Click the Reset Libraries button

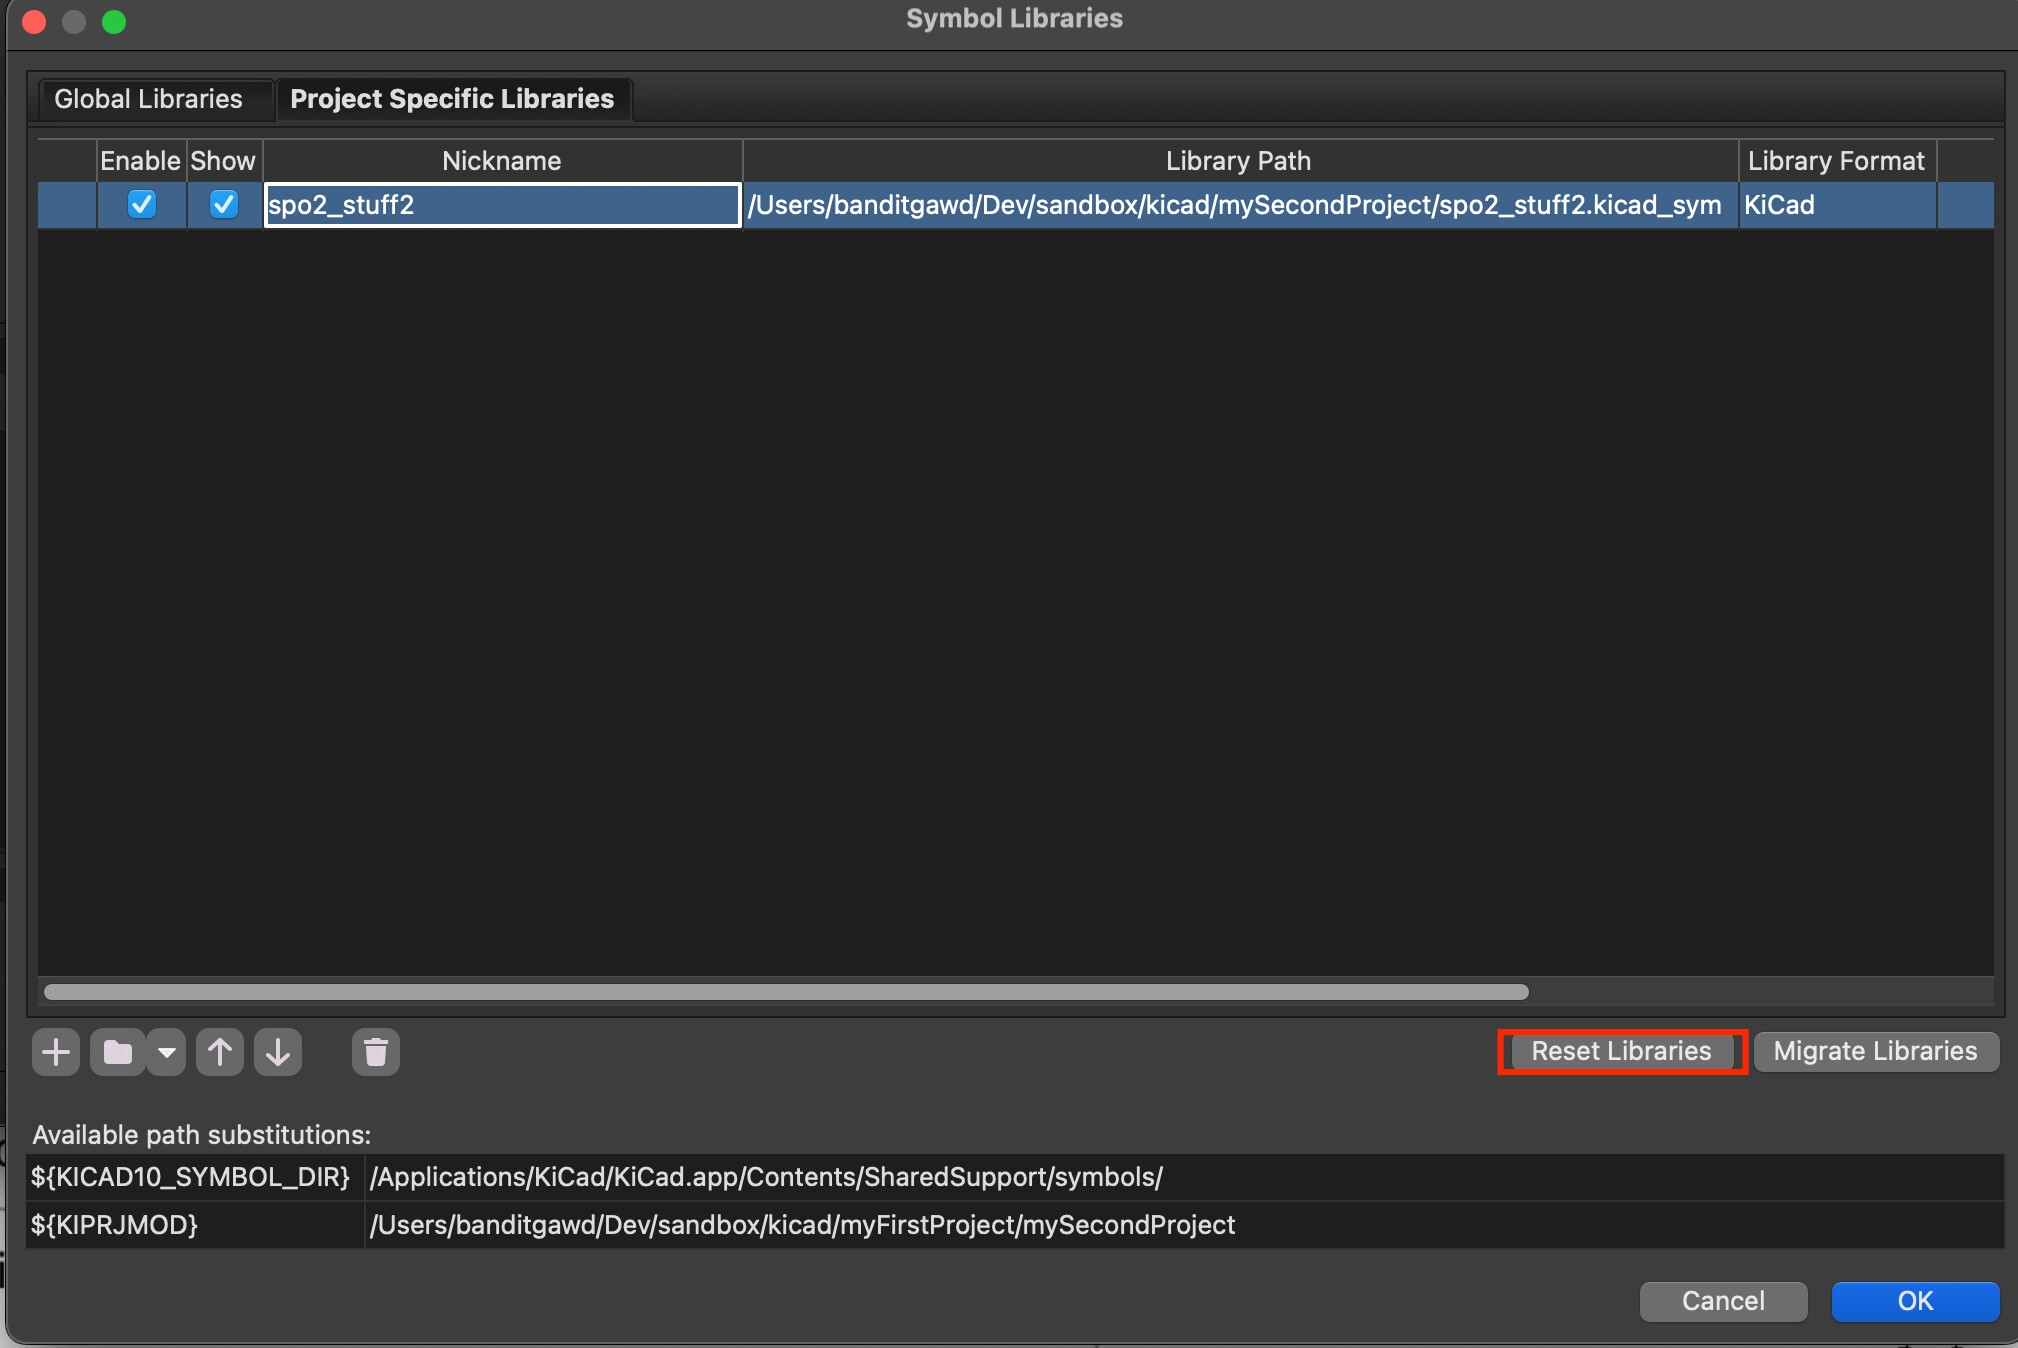pyautogui.click(x=1621, y=1052)
